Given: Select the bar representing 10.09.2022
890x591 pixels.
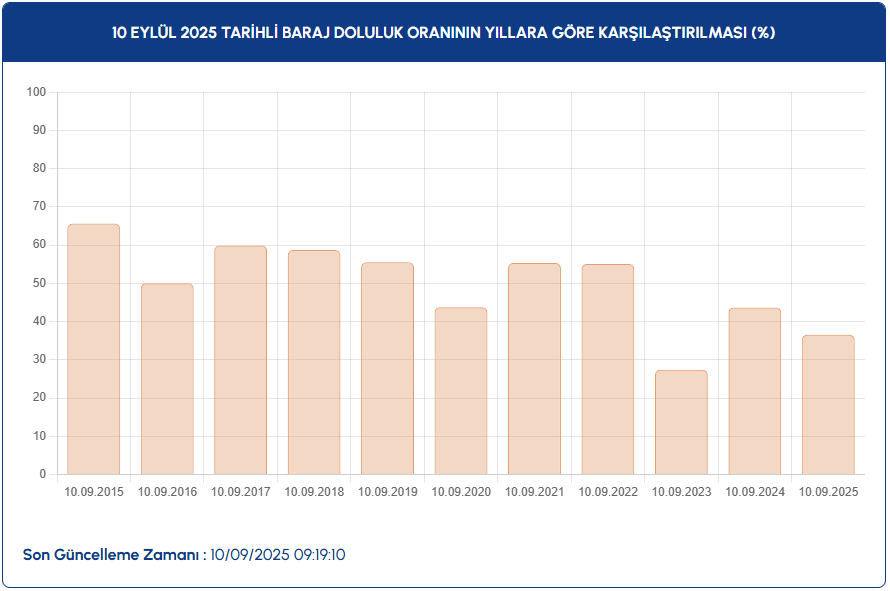Looking at the screenshot, I should (608, 369).
